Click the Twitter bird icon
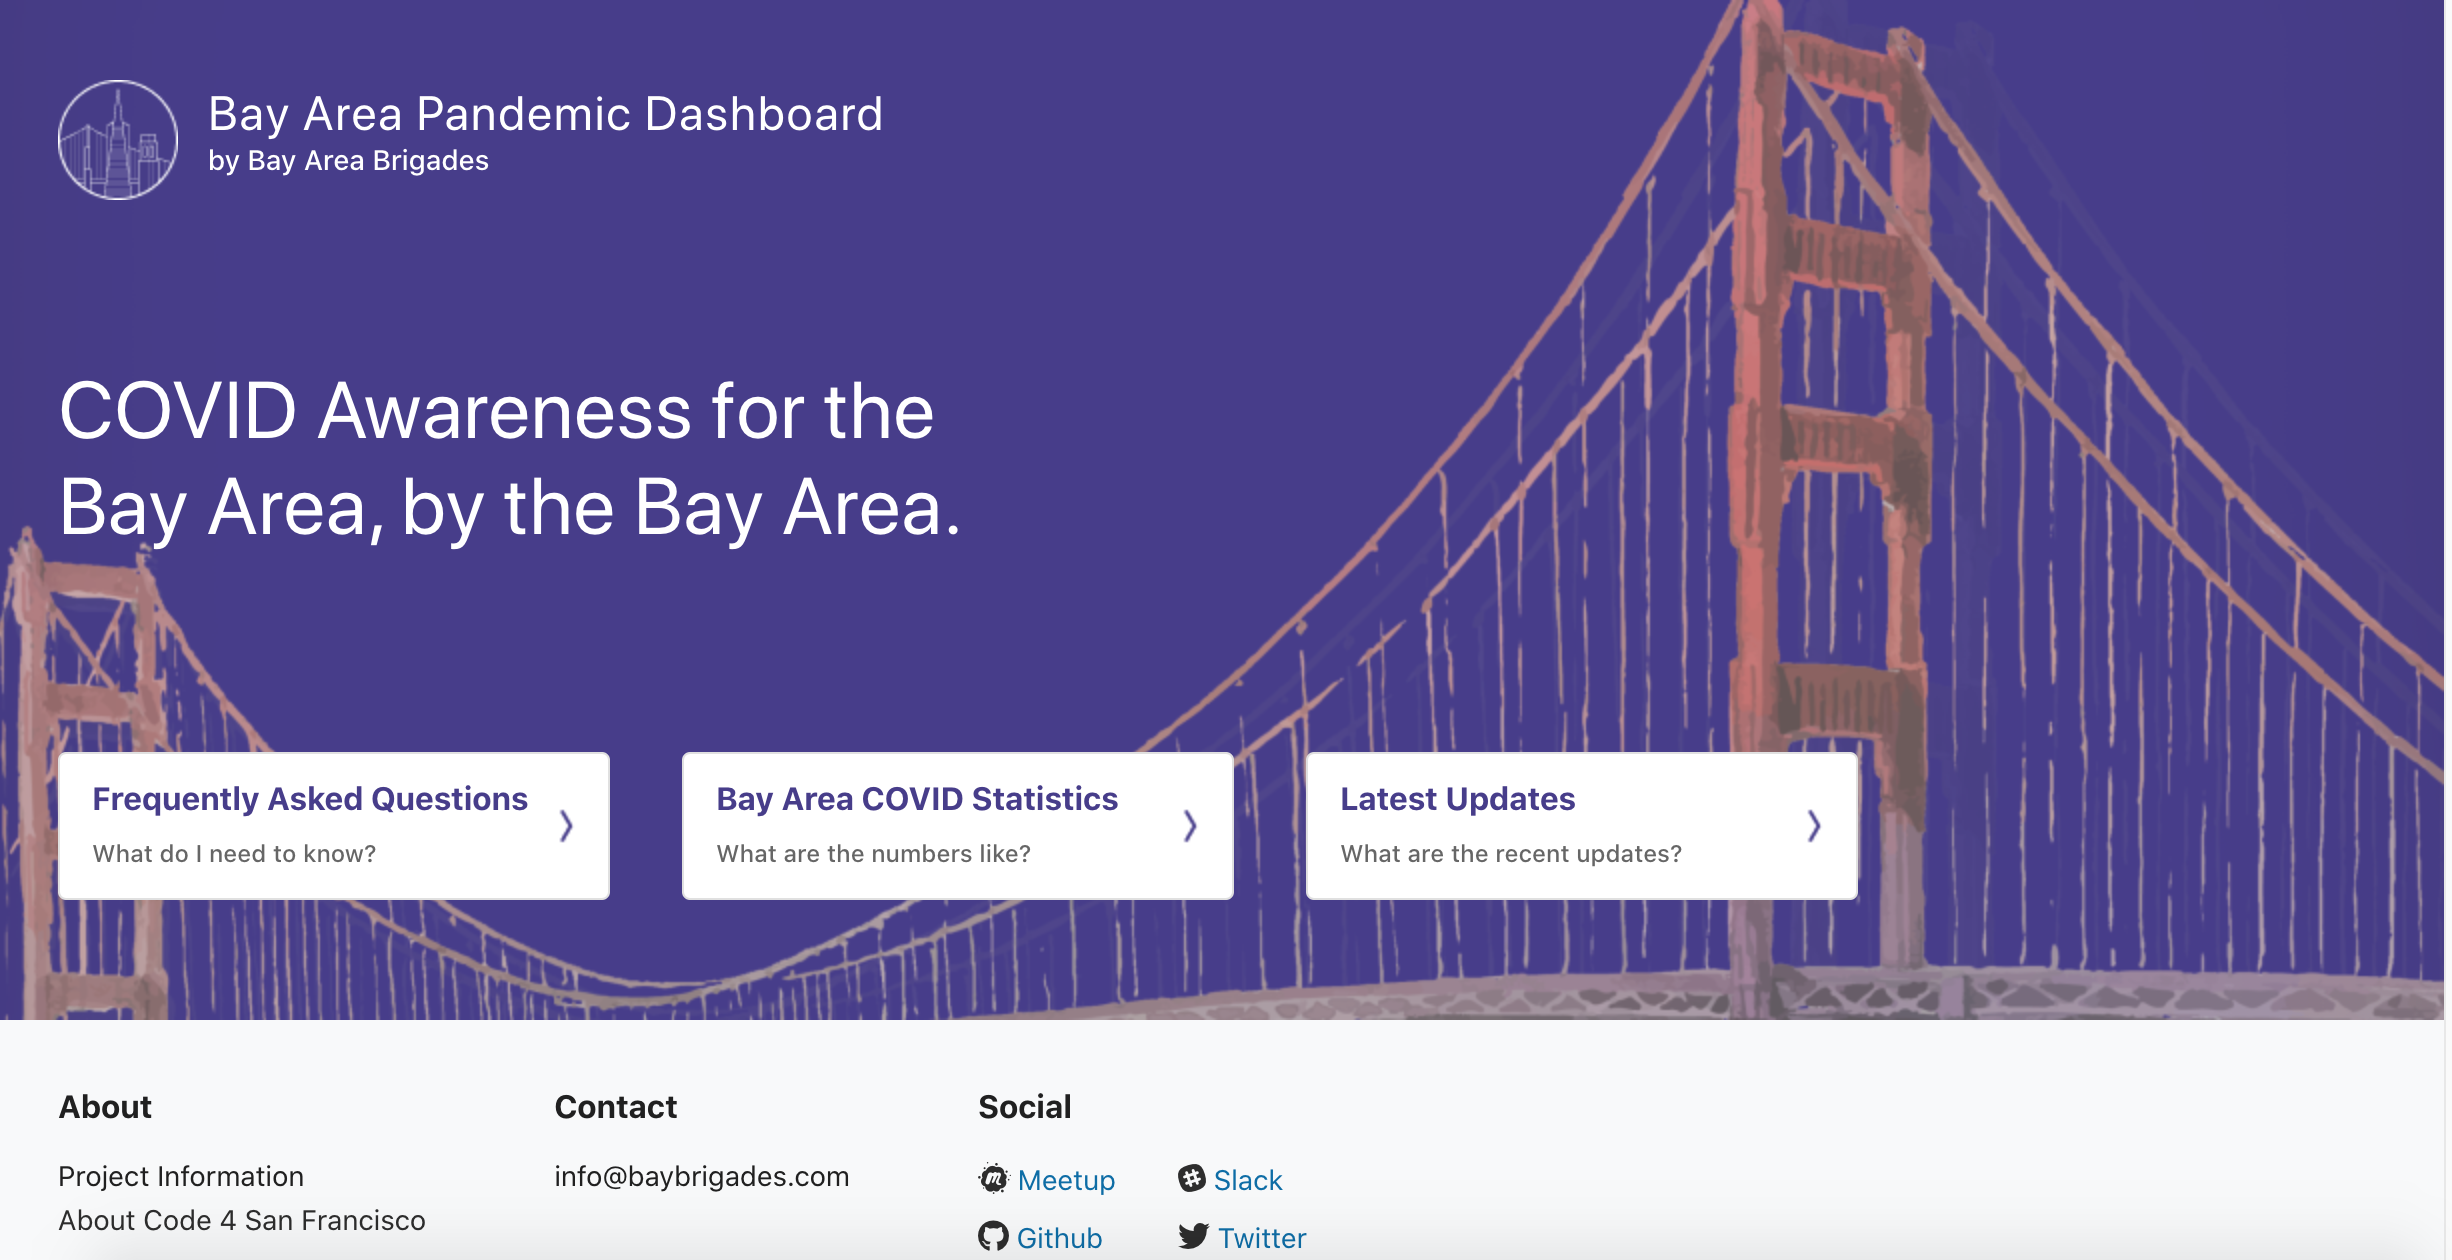This screenshot has width=2452, height=1260. (1193, 1236)
